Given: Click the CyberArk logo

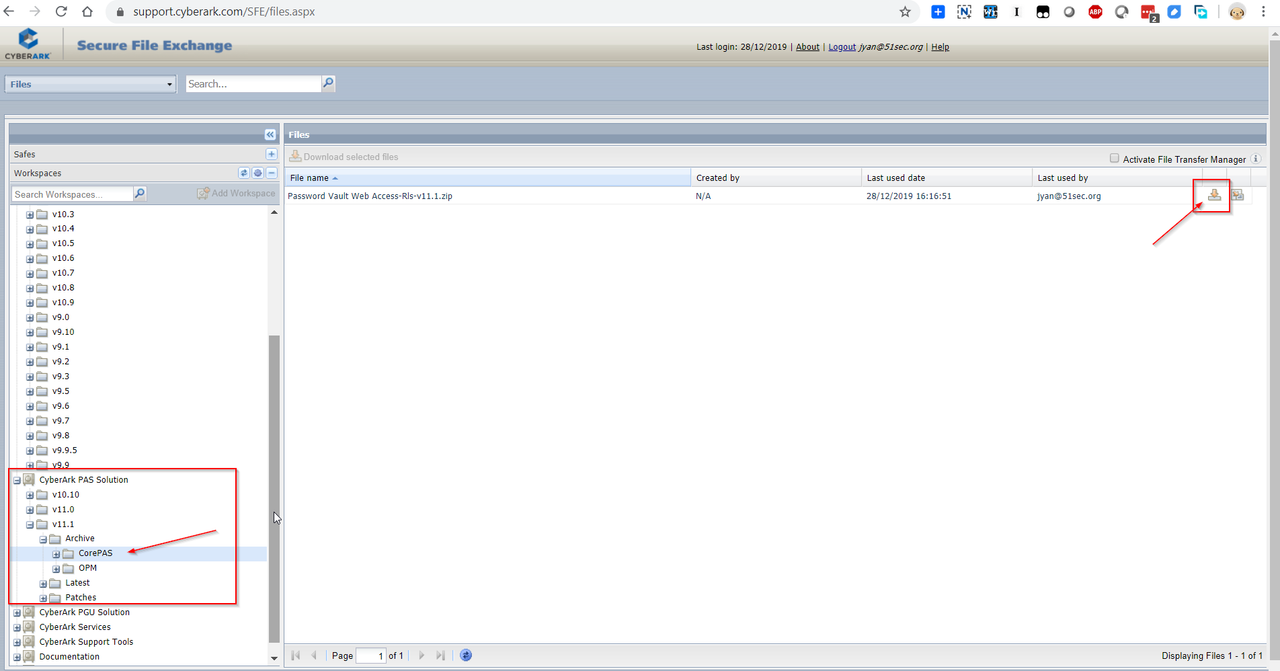Looking at the screenshot, I should coord(28,44).
